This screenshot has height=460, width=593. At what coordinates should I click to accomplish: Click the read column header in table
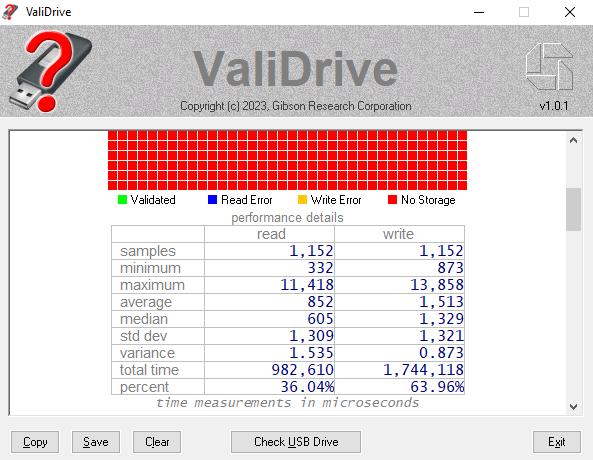point(270,234)
